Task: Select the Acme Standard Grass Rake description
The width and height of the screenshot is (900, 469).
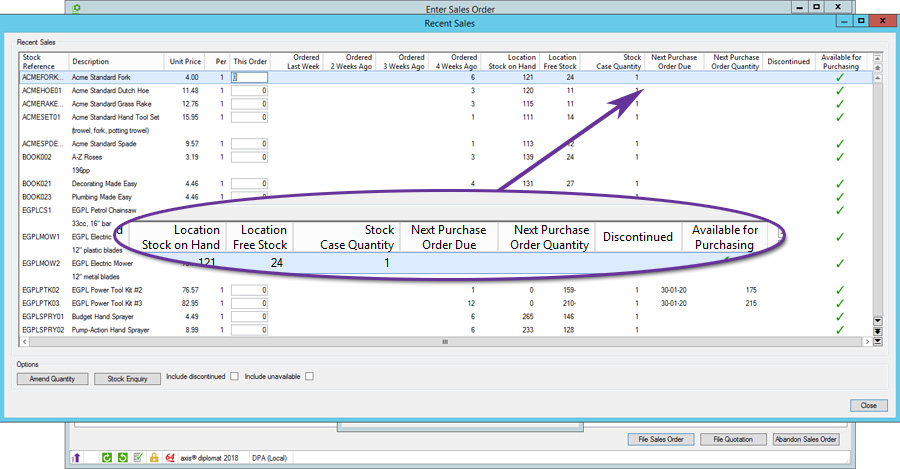Action: coord(111,104)
